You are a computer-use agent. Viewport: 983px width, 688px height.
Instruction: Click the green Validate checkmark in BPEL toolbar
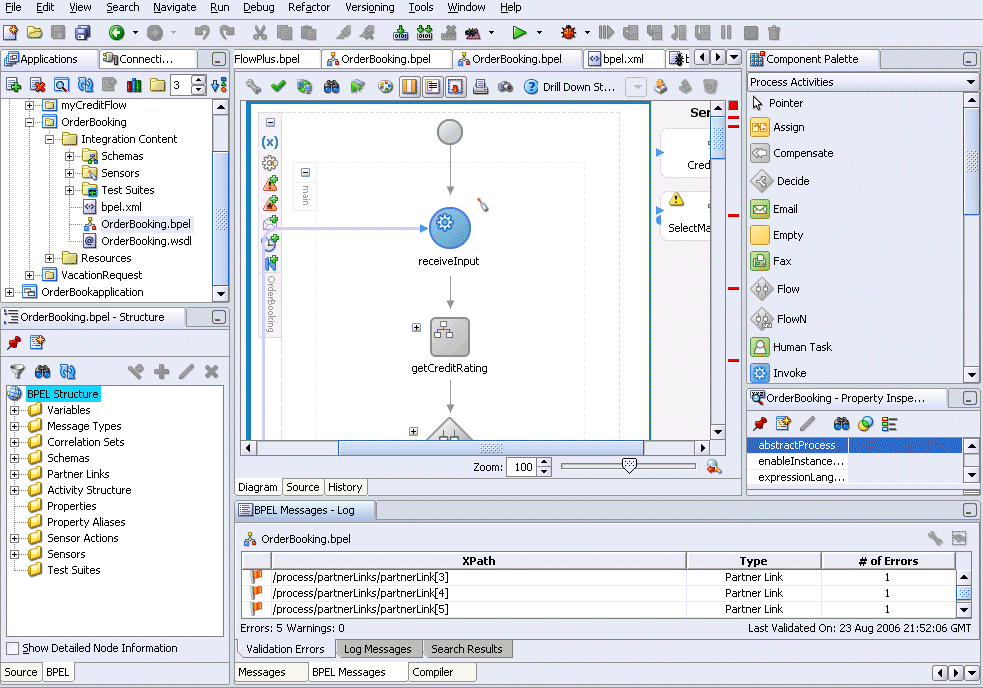pyautogui.click(x=278, y=86)
